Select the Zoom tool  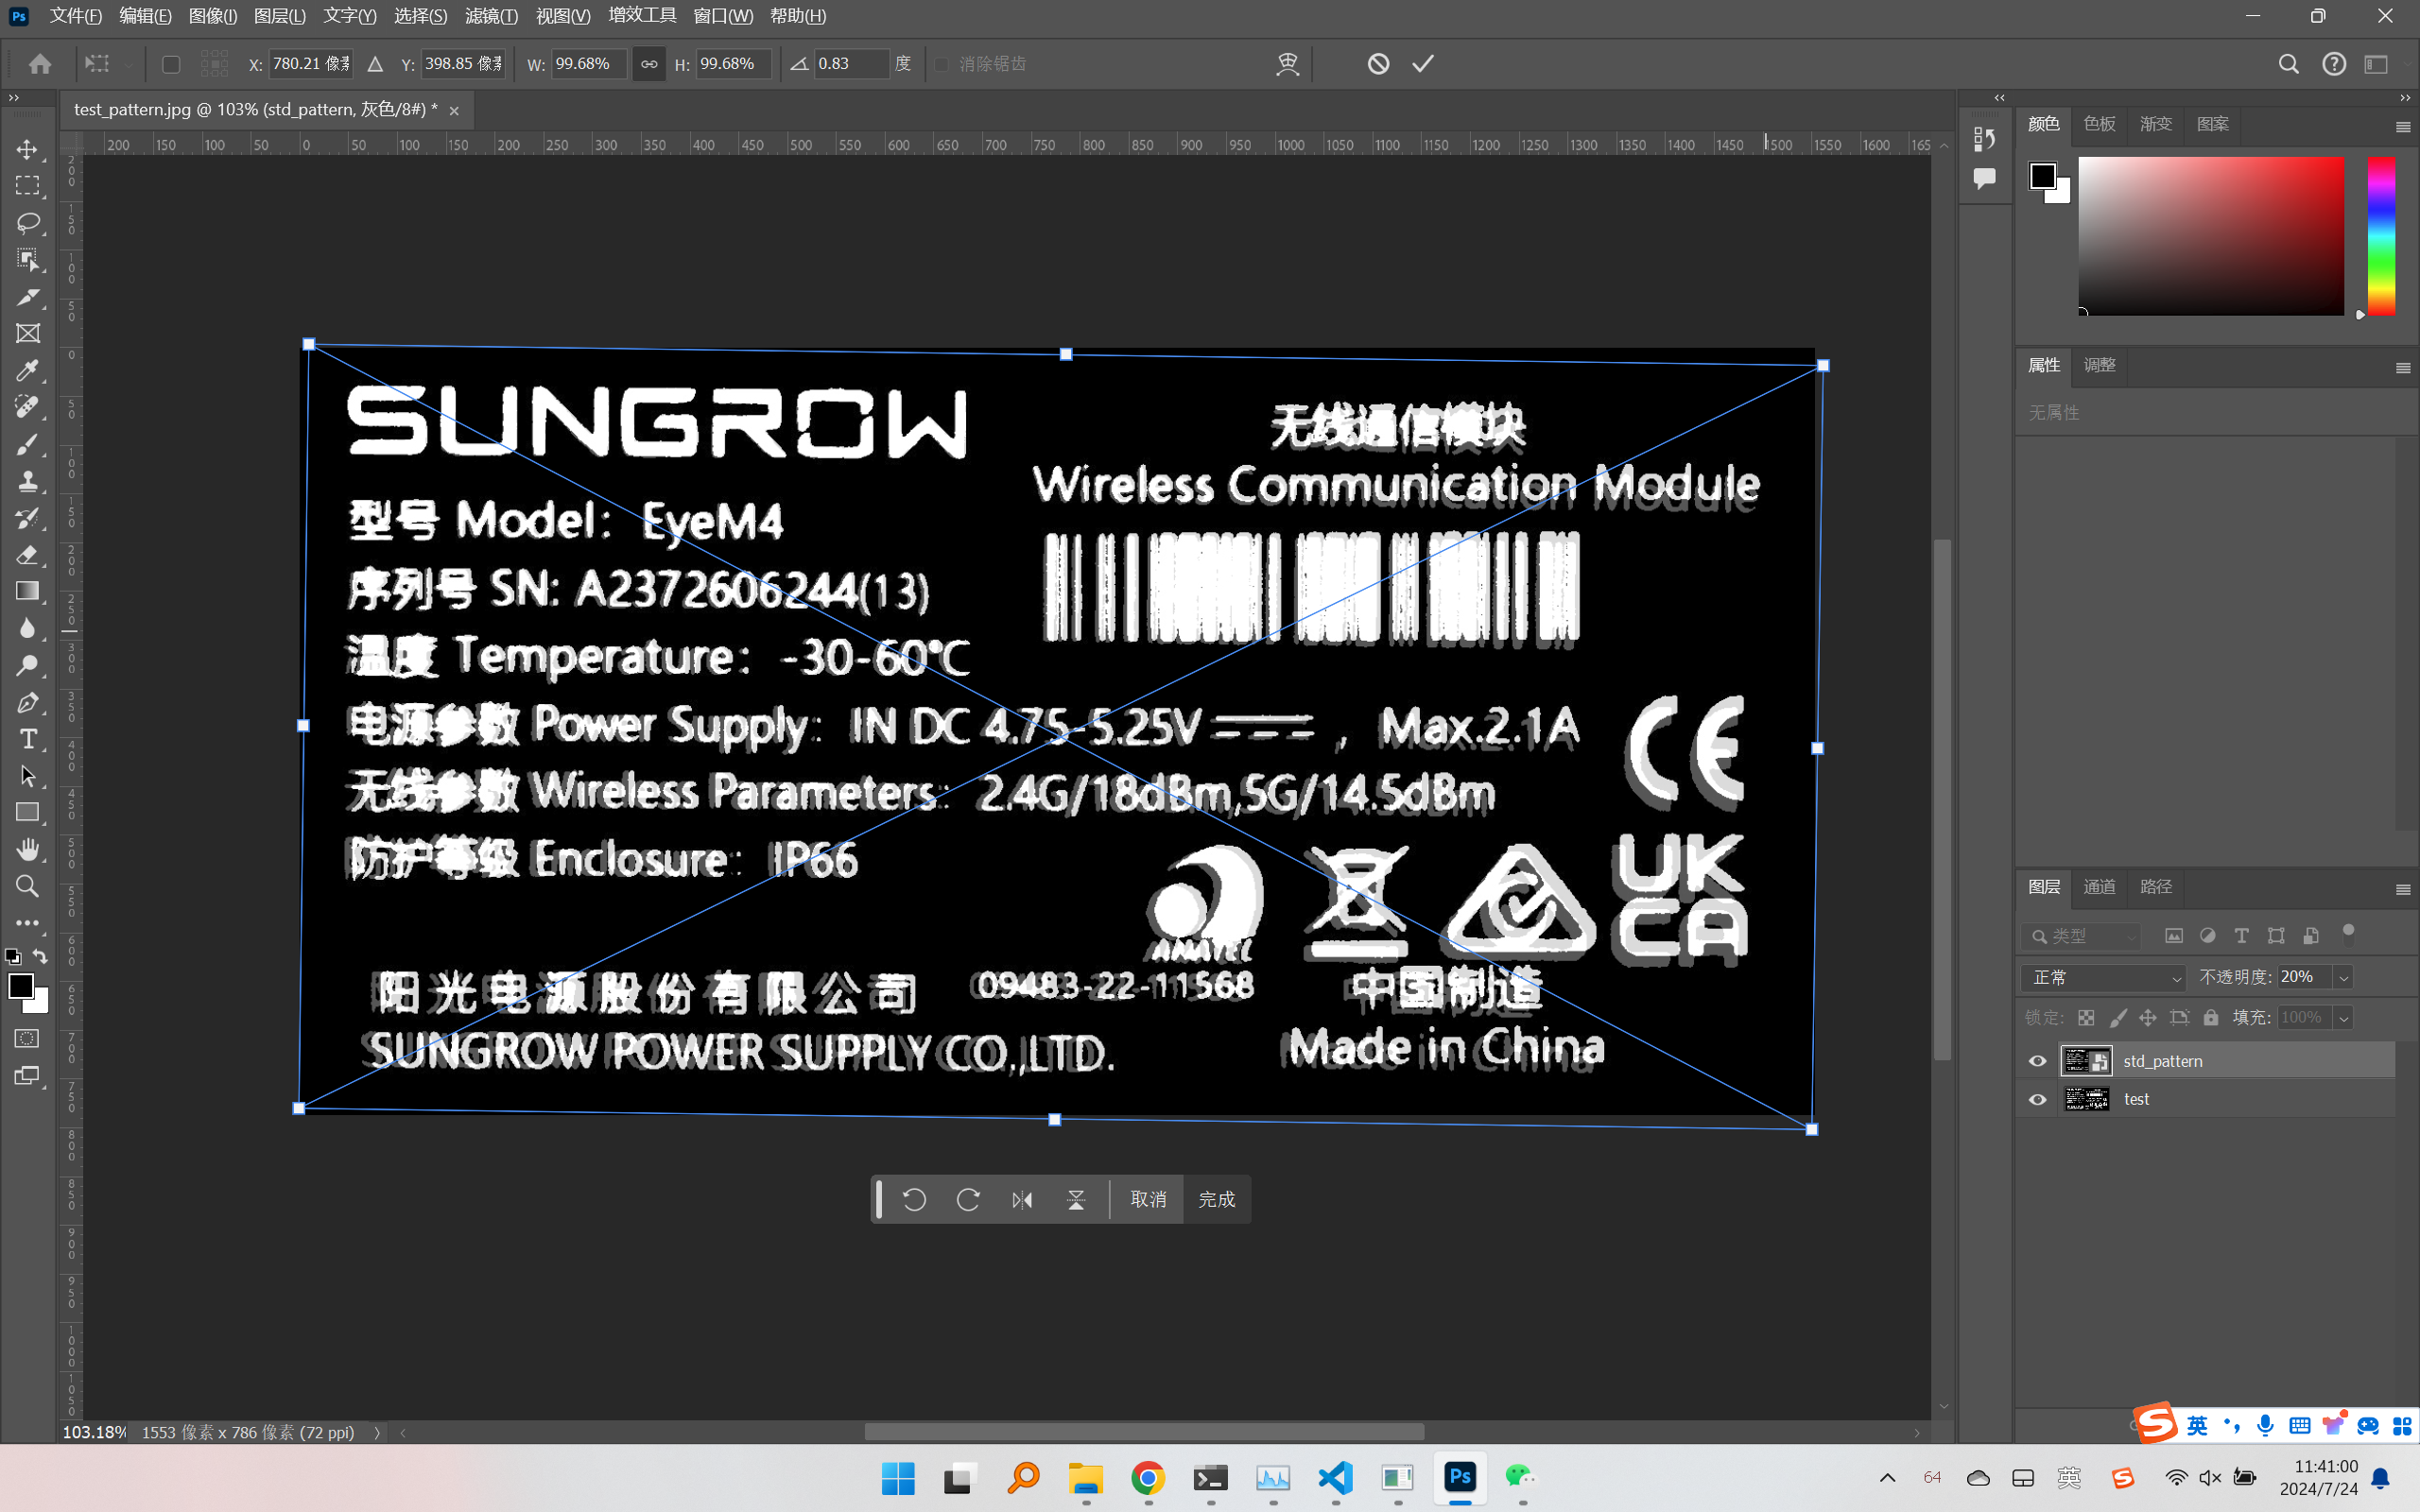click(28, 887)
